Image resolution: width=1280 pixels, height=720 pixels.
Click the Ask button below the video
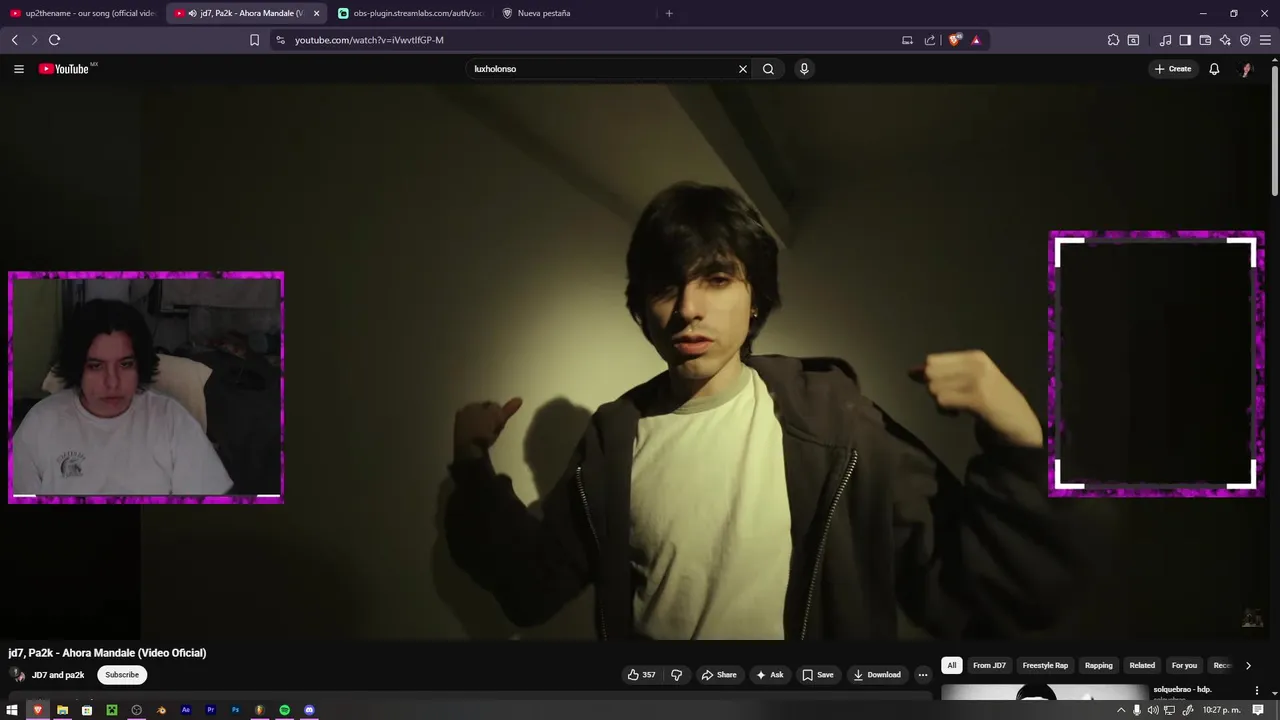(769, 675)
